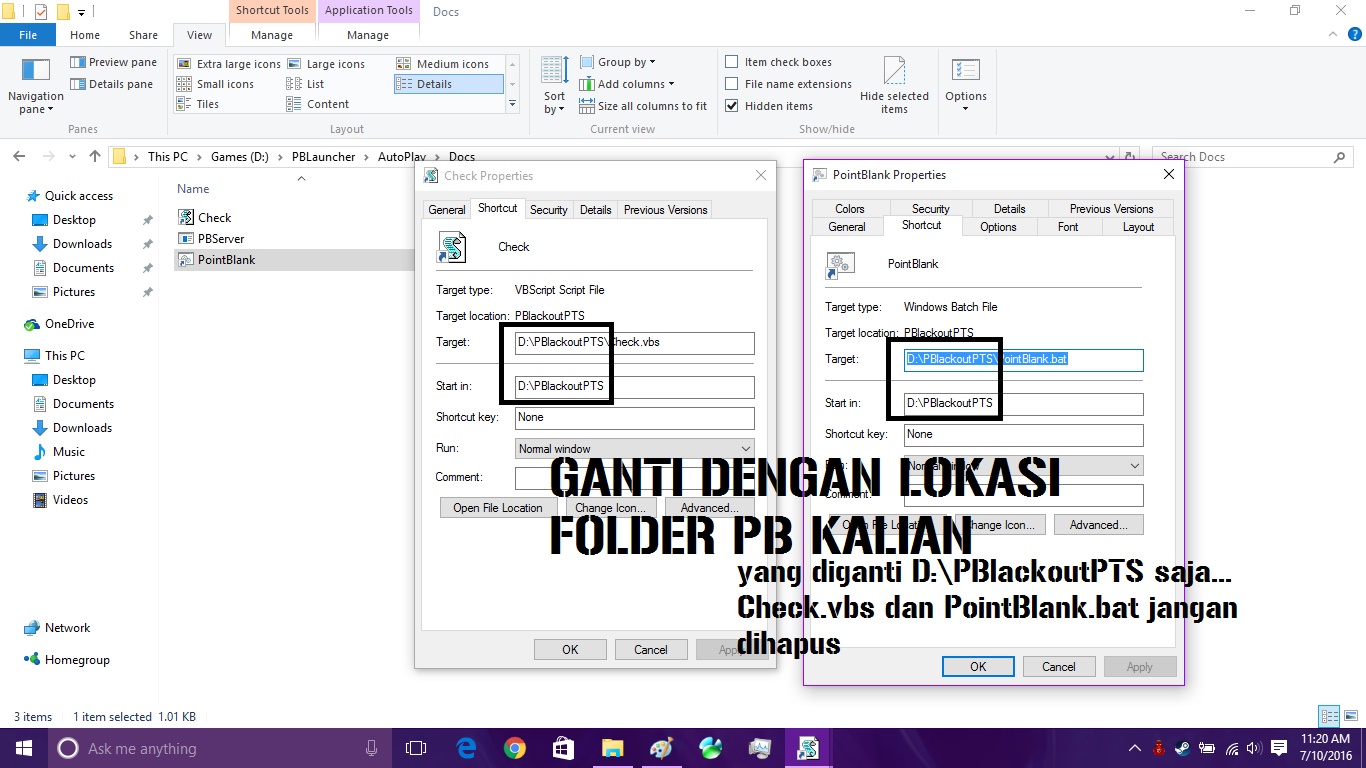This screenshot has height=768, width=1366.
Task: Switch to Extra large icons layout
Action: pos(228,64)
